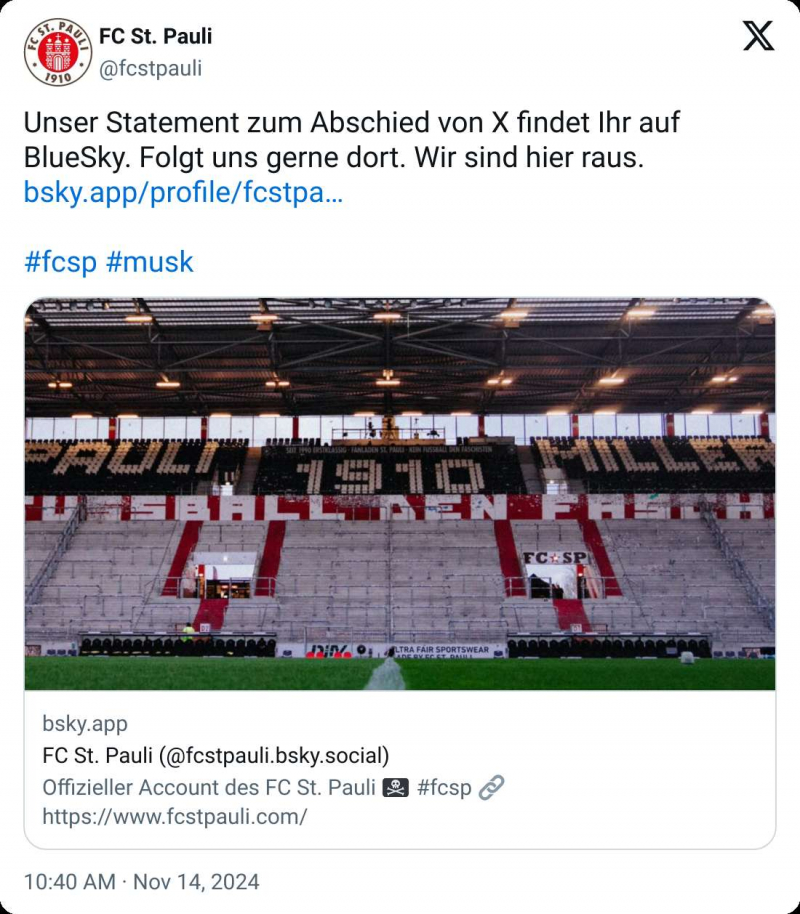The width and height of the screenshot is (800, 914).
Task: Open the FC St. Pauli display name
Action: click(x=155, y=37)
